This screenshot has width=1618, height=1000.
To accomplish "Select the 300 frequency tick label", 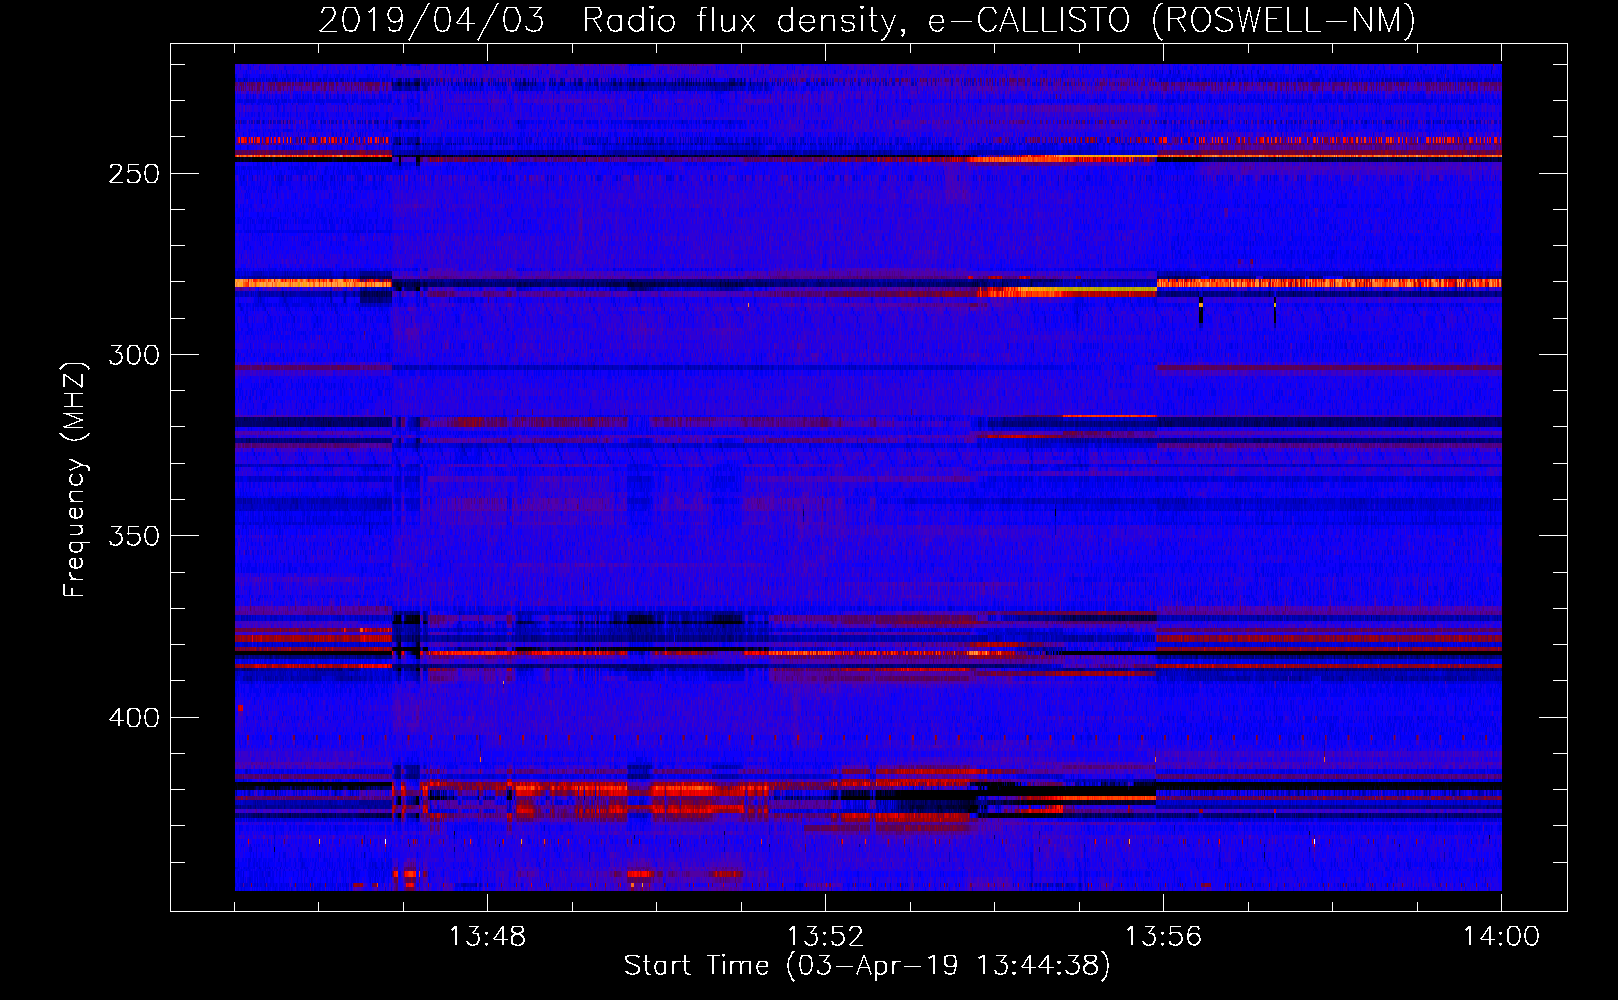I will click(134, 355).
